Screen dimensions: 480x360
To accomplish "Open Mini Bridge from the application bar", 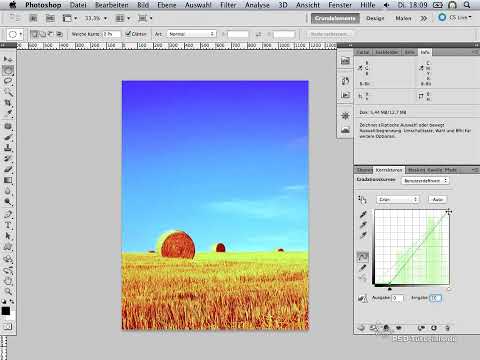I will tap(50, 18).
